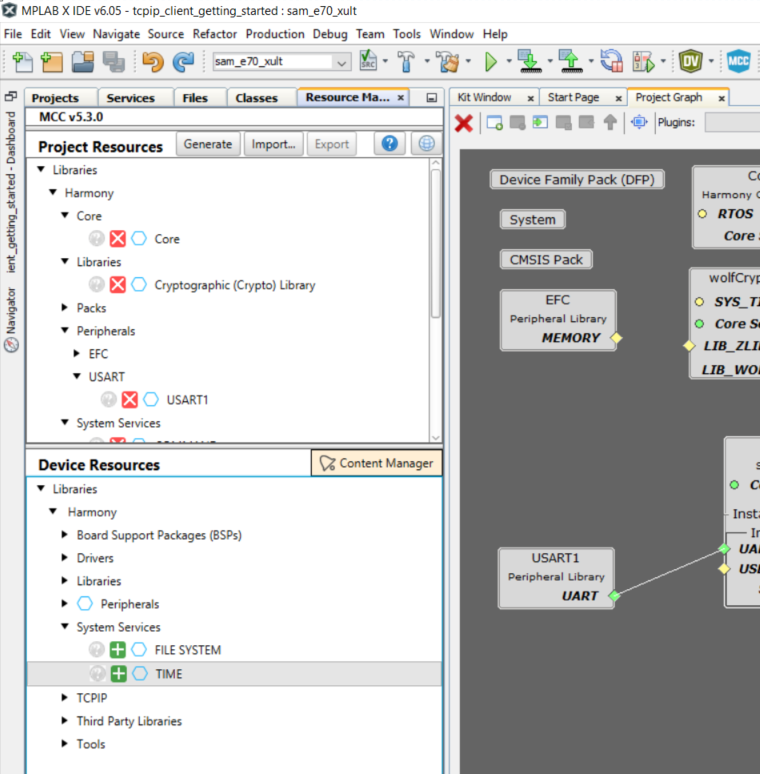The image size is (760, 774).
Task: Click the Export button
Action: [x=332, y=144]
